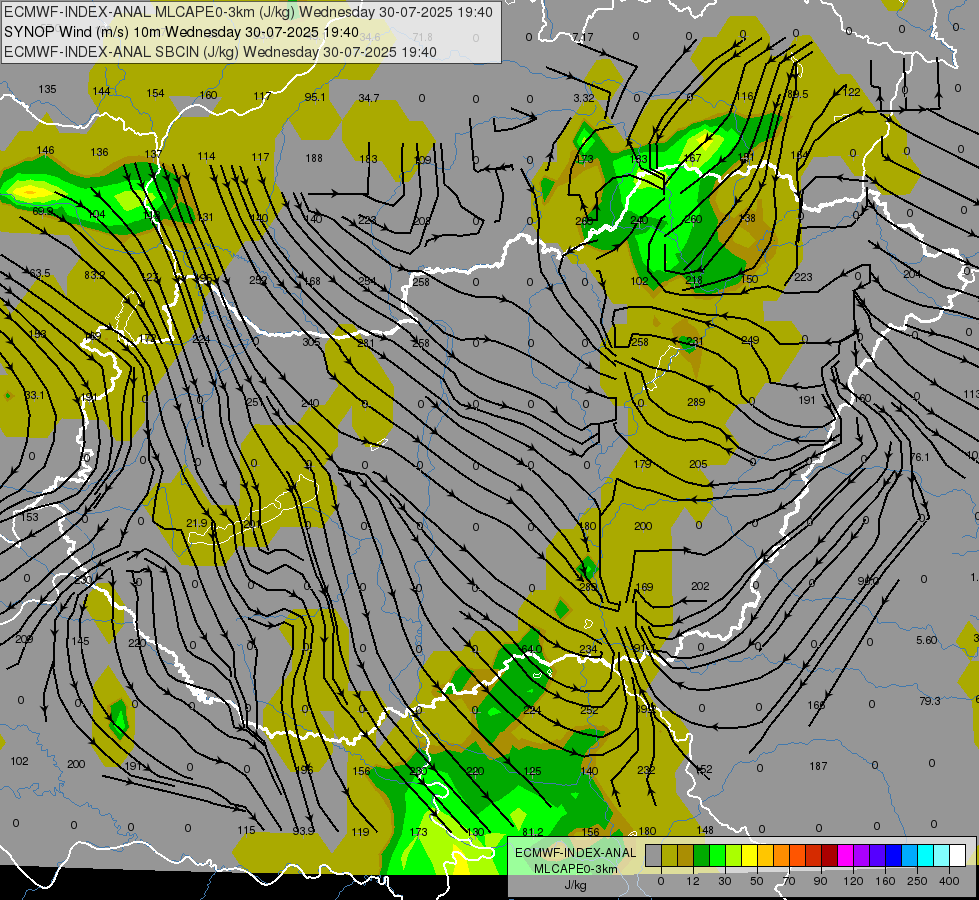Select the map value '34.7'
This screenshot has height=900, width=979.
pos(368,98)
